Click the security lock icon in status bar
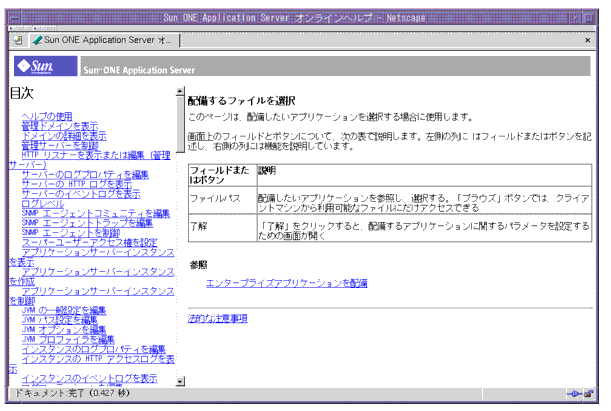 (589, 393)
